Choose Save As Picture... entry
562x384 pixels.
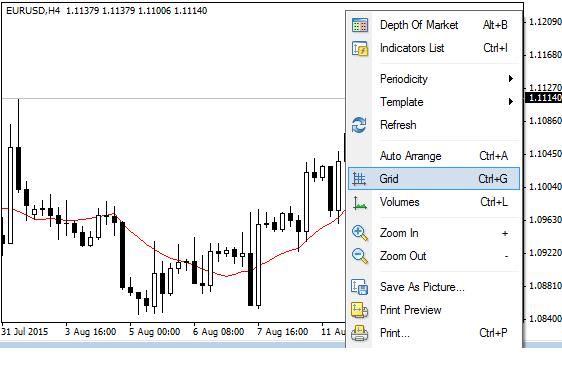pyautogui.click(x=434, y=287)
